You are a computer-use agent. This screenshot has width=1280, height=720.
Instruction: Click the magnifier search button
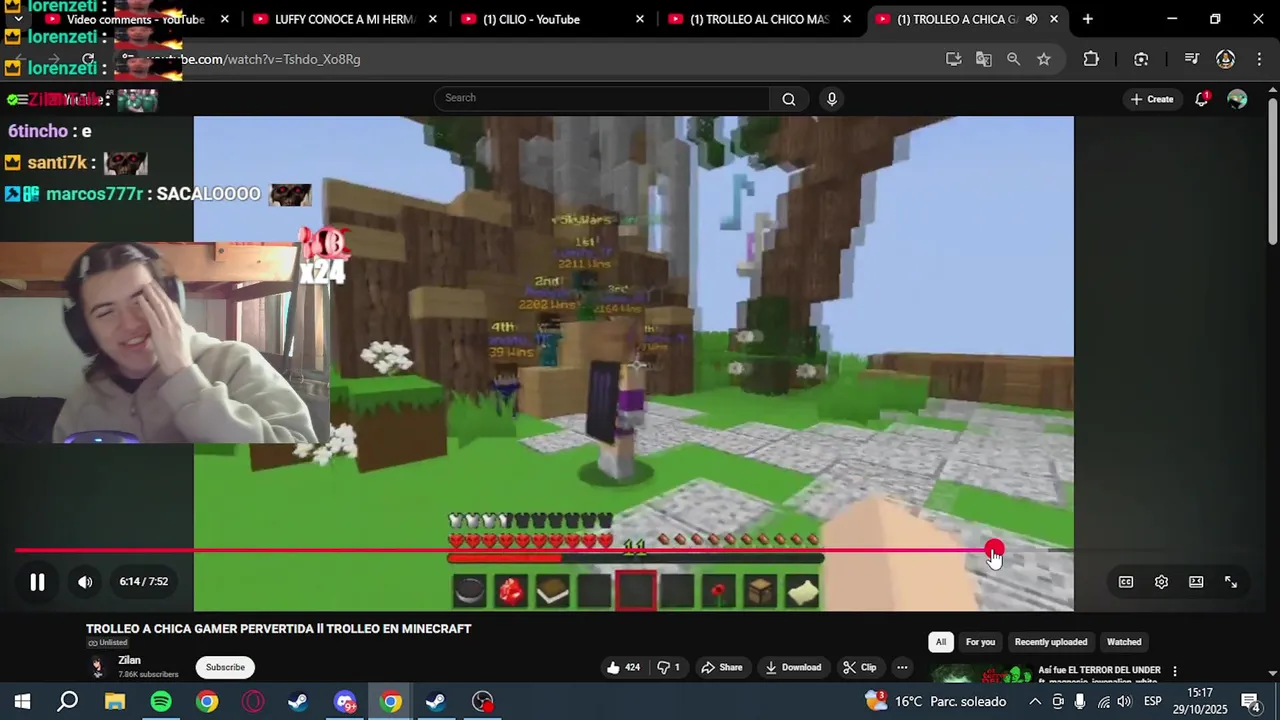(x=789, y=98)
